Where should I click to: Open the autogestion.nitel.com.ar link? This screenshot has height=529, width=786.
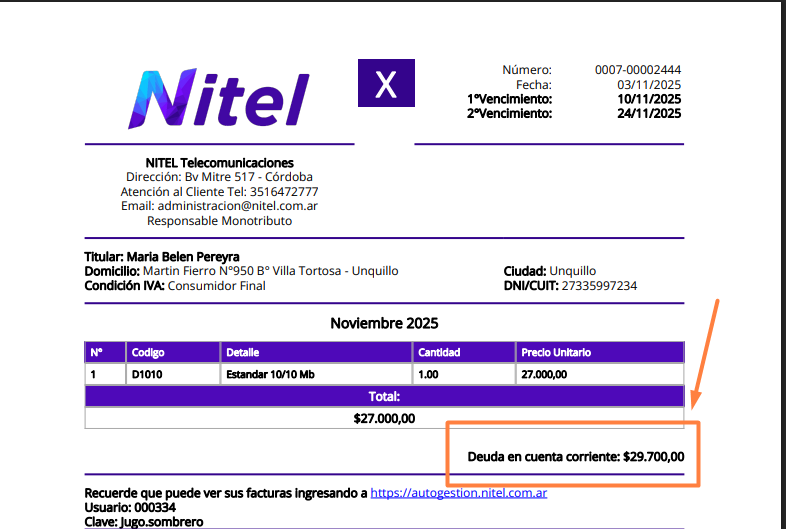458,493
